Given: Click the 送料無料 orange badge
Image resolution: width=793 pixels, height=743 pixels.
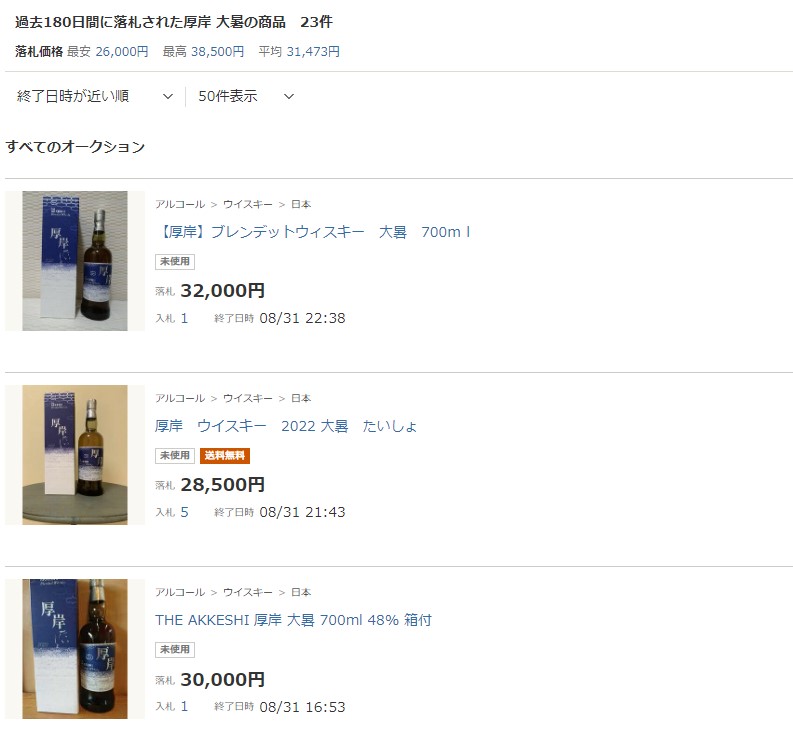Looking at the screenshot, I should click(x=225, y=456).
